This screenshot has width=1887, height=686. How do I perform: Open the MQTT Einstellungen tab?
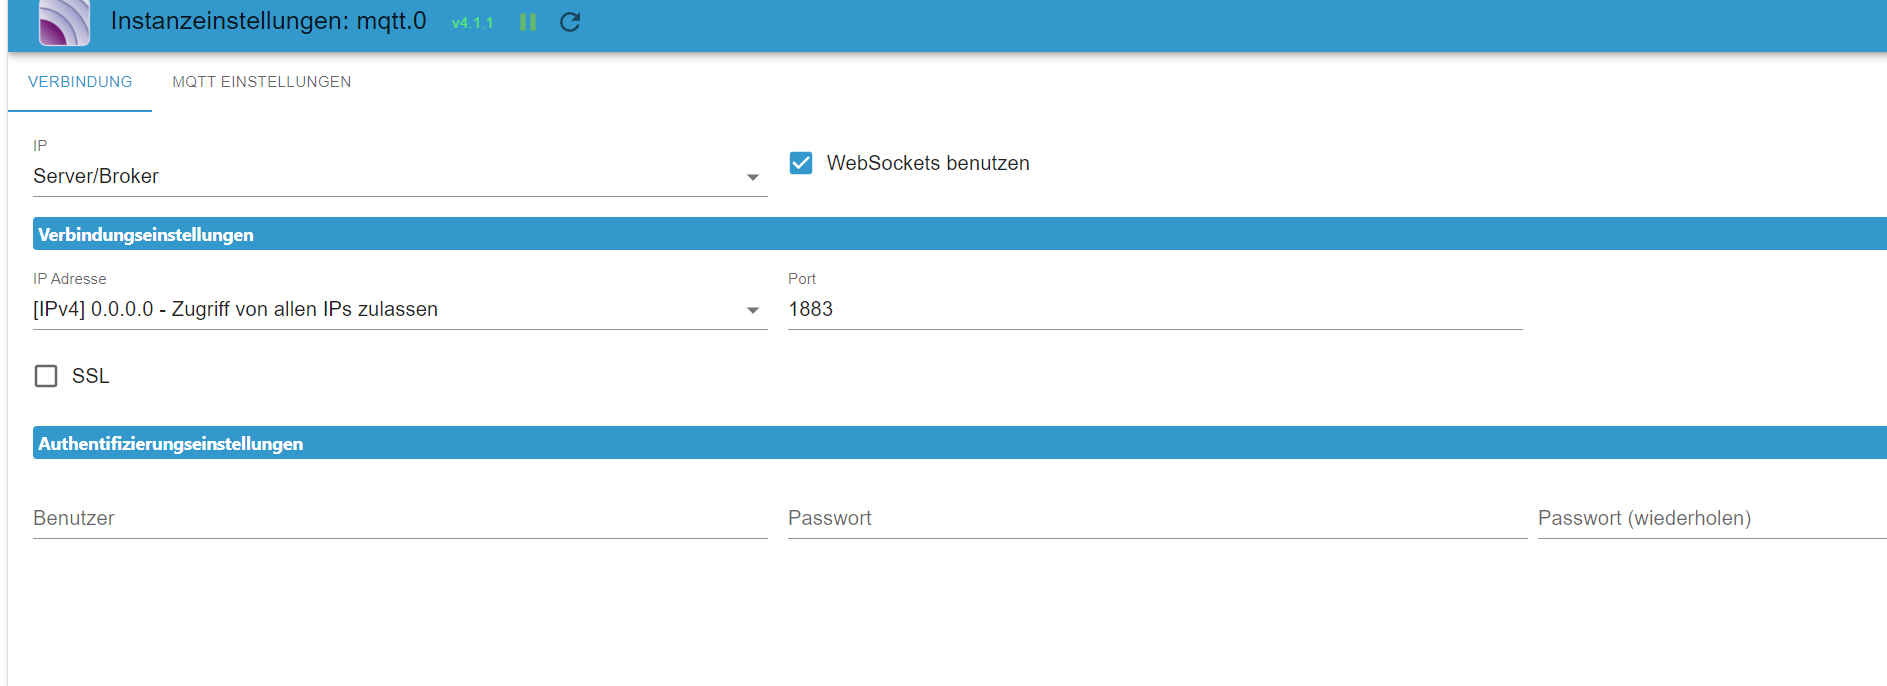(x=262, y=82)
